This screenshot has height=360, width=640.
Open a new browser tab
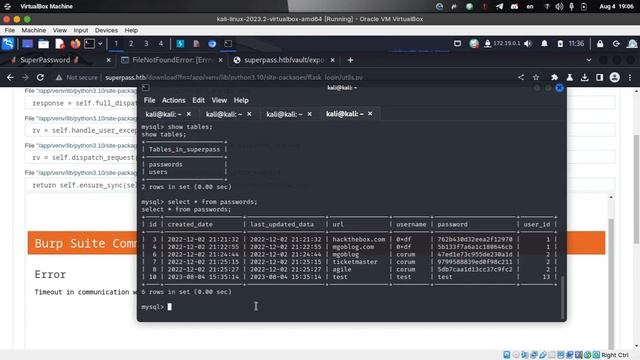(350, 60)
